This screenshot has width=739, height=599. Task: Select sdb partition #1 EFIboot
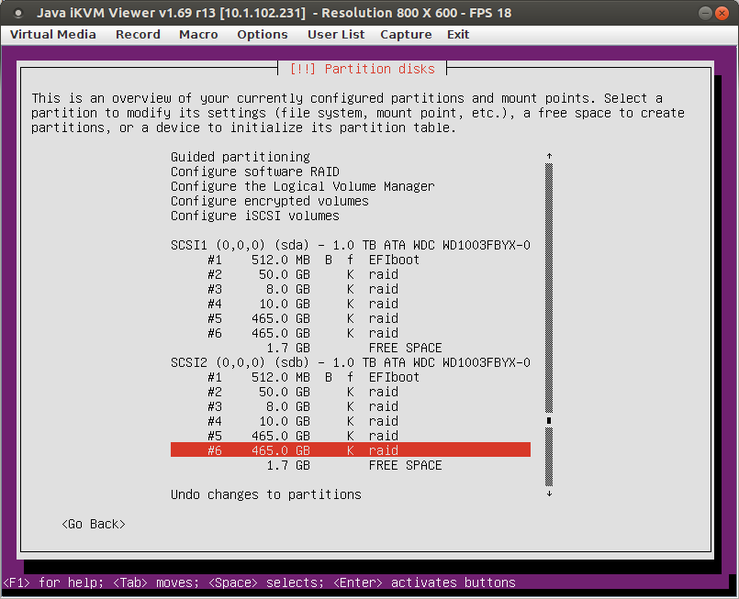click(x=351, y=377)
